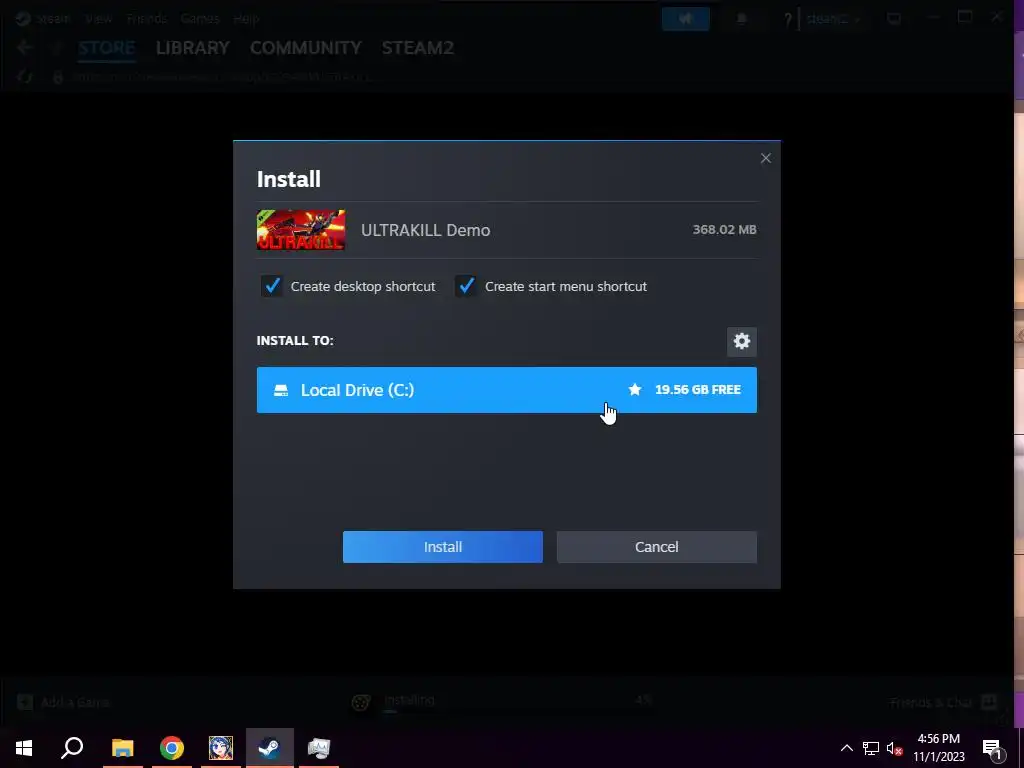Open the STEAM2 profile tab

click(418, 48)
